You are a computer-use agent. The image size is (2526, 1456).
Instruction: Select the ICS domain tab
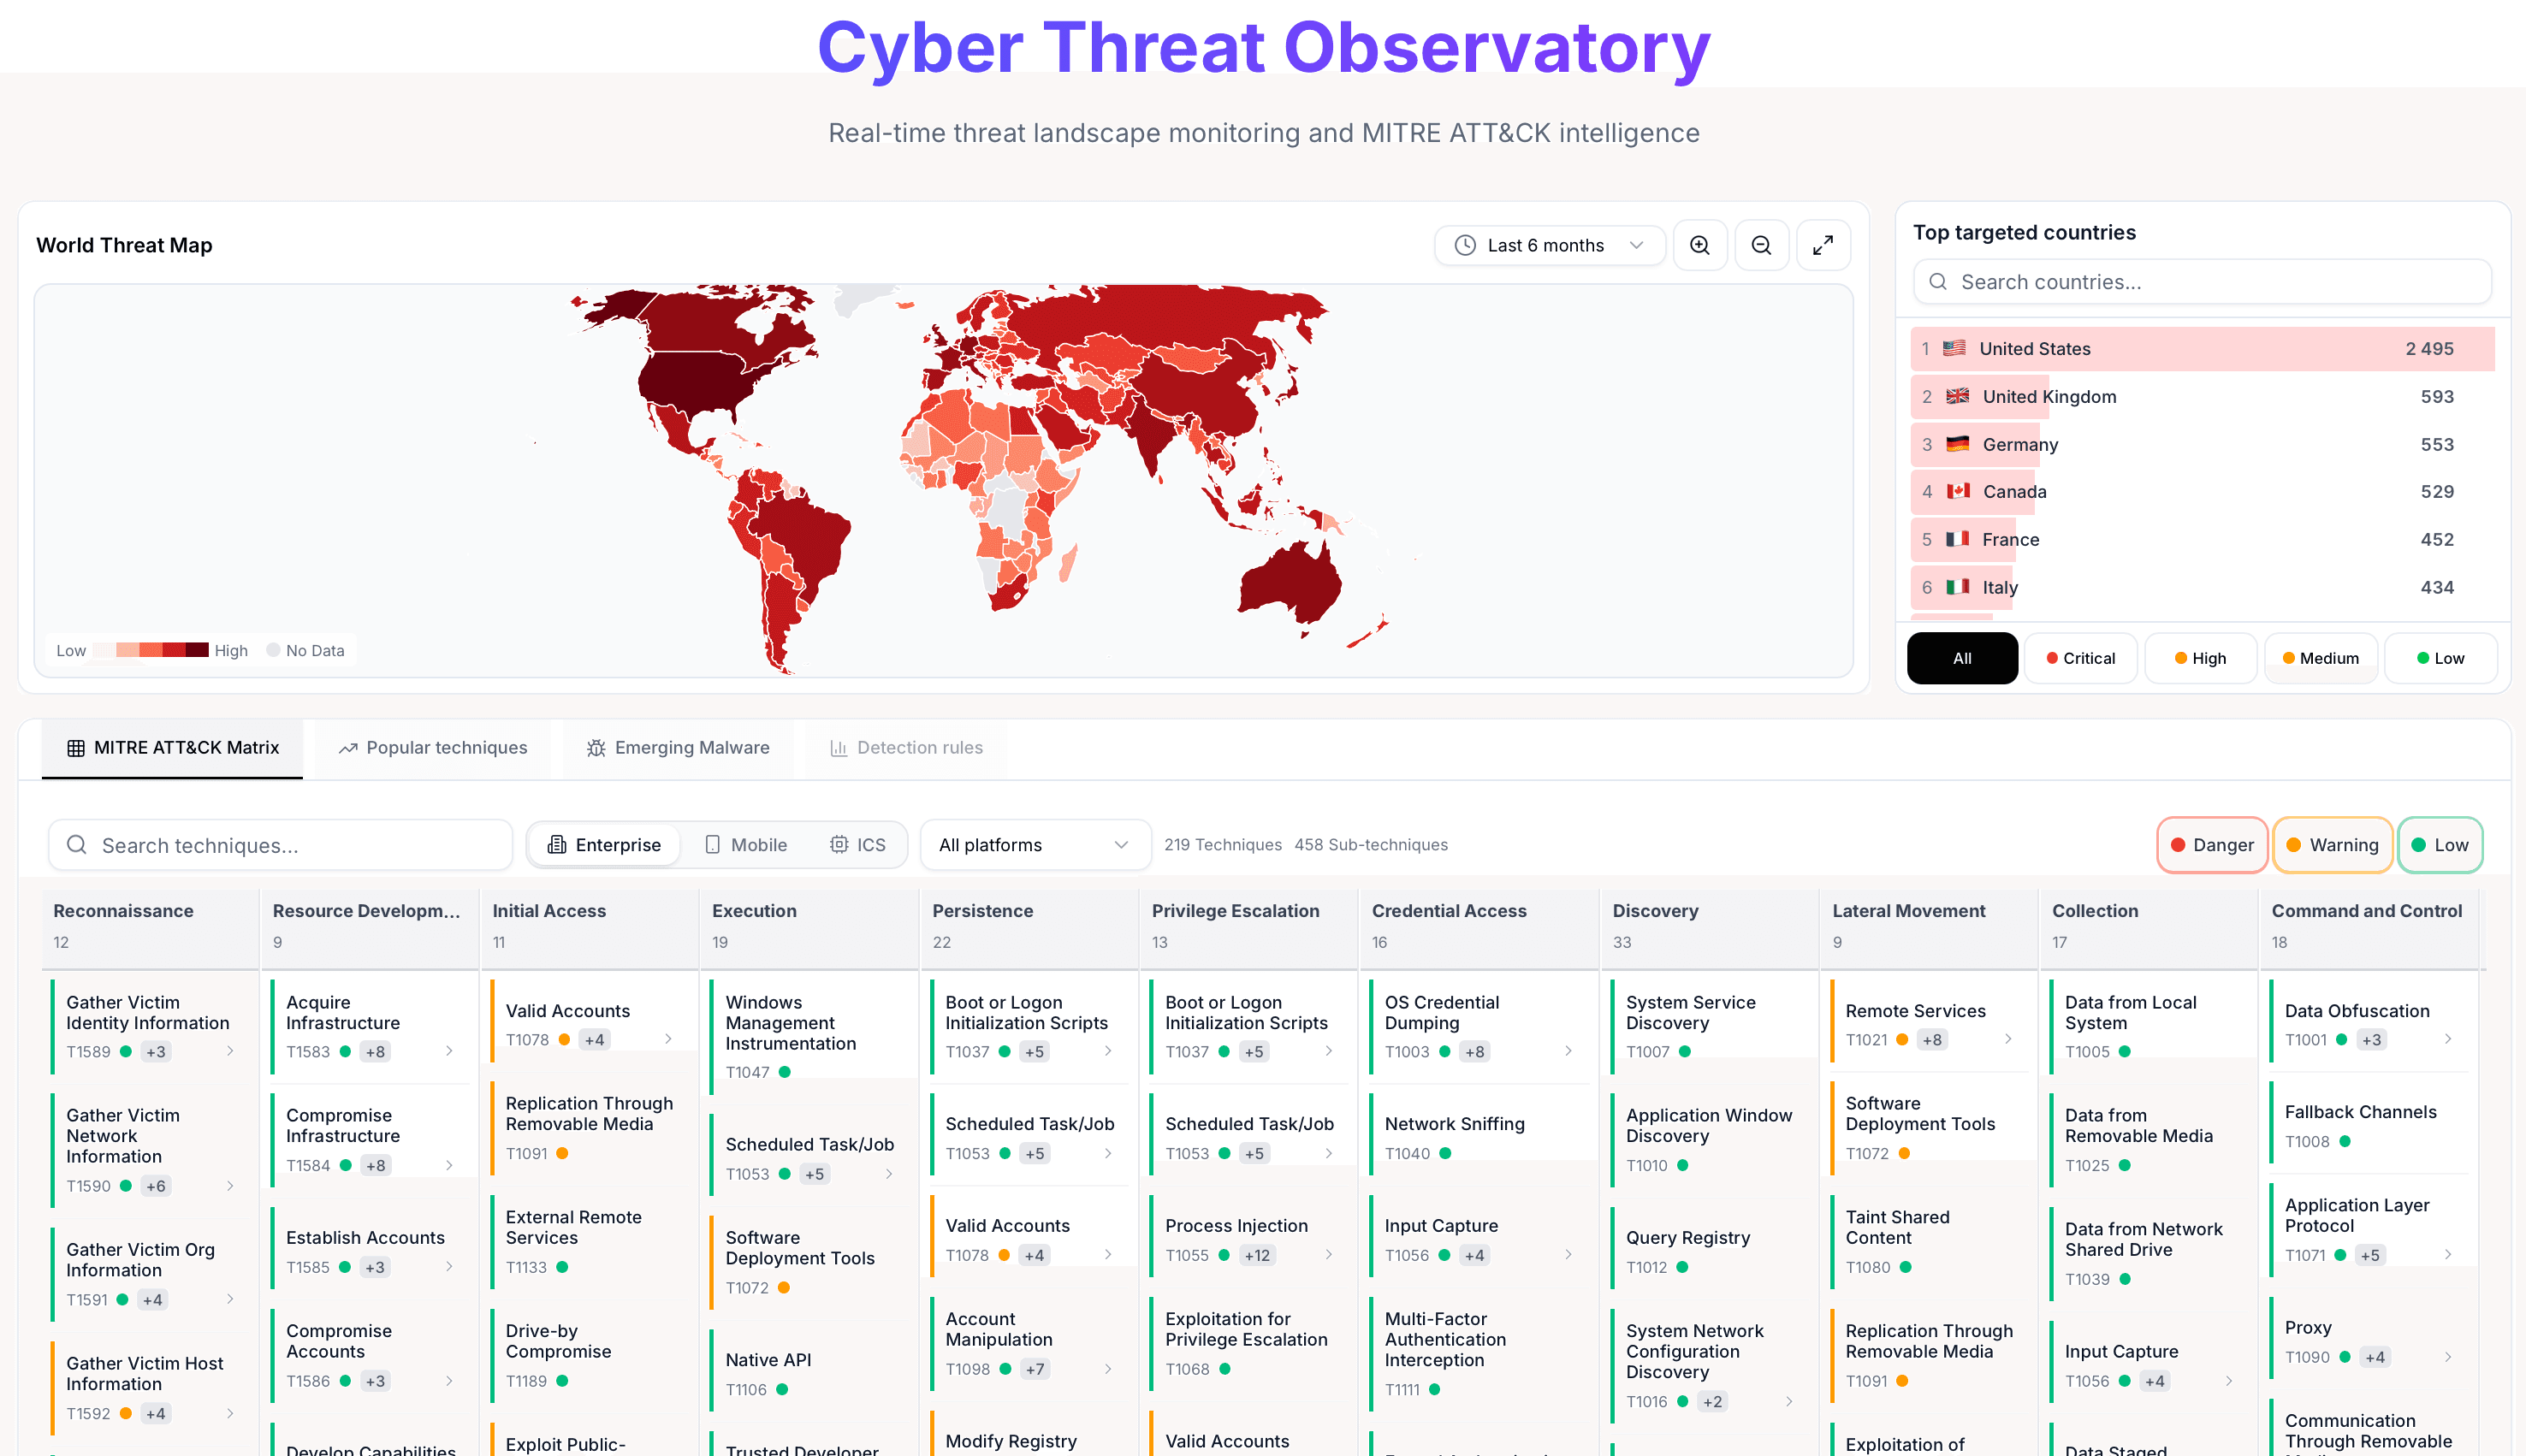857,845
